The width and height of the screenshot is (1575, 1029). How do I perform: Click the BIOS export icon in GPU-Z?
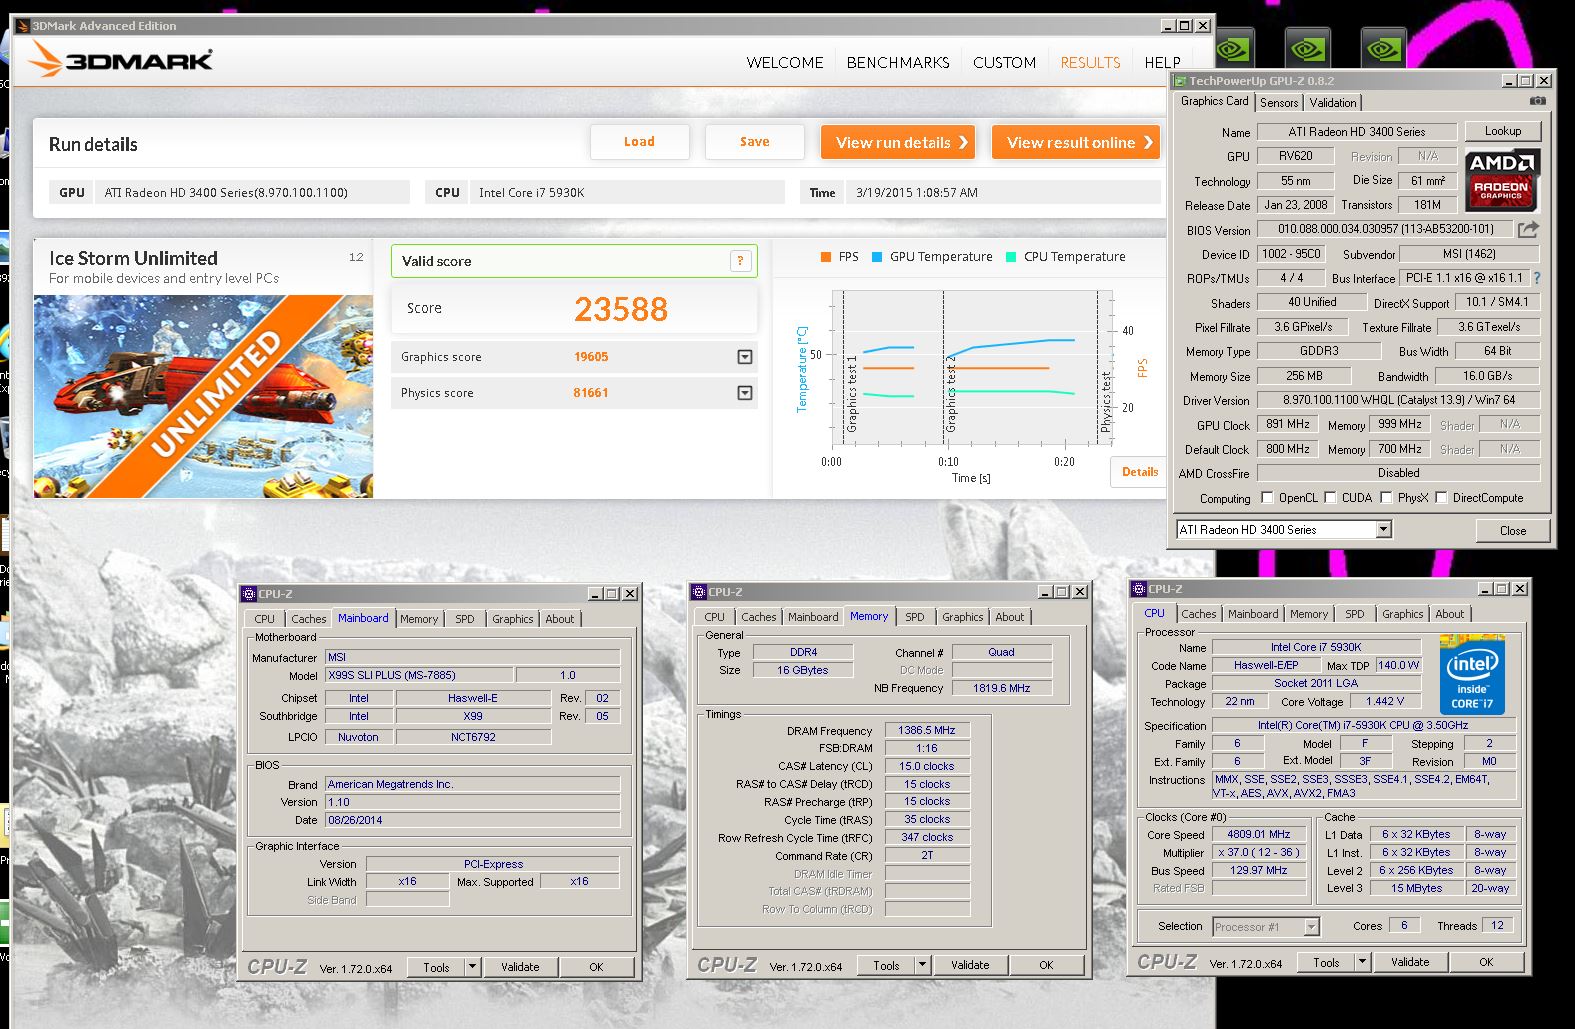1528,229
